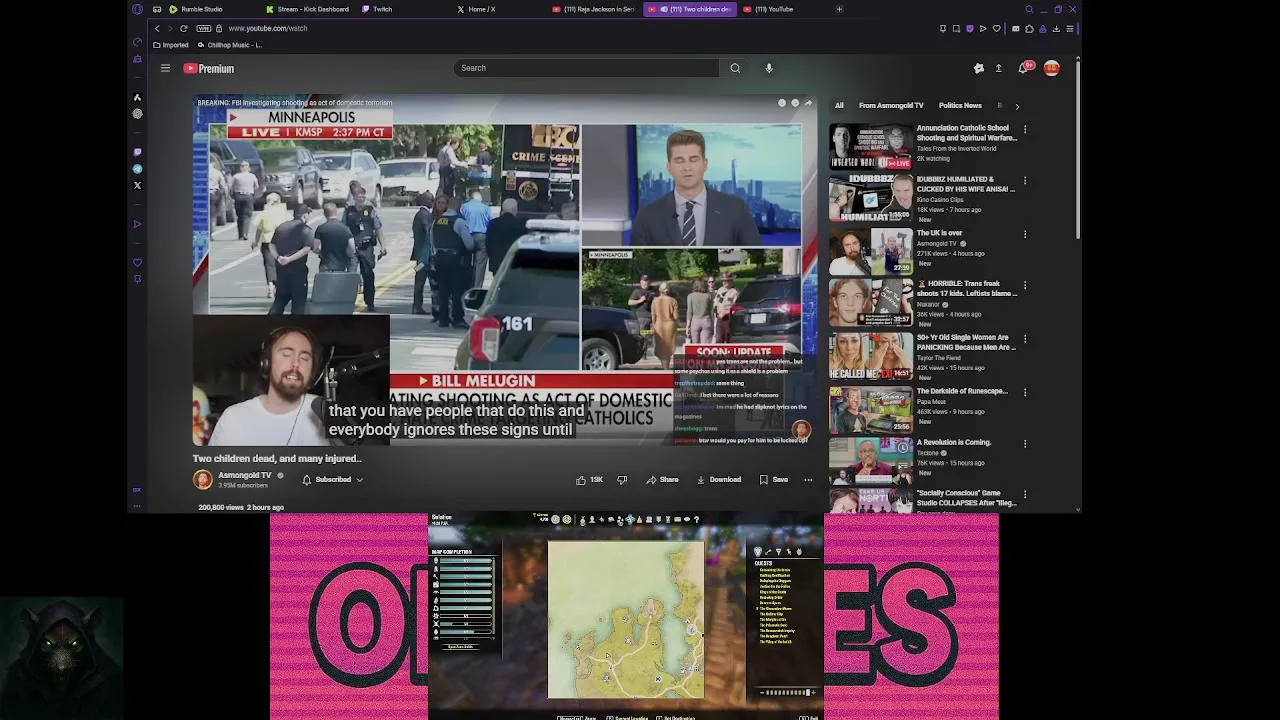Image resolution: width=1280 pixels, height=720 pixels.
Task: Open YouTube notifications bell
Action: pyautogui.click(x=1023, y=68)
